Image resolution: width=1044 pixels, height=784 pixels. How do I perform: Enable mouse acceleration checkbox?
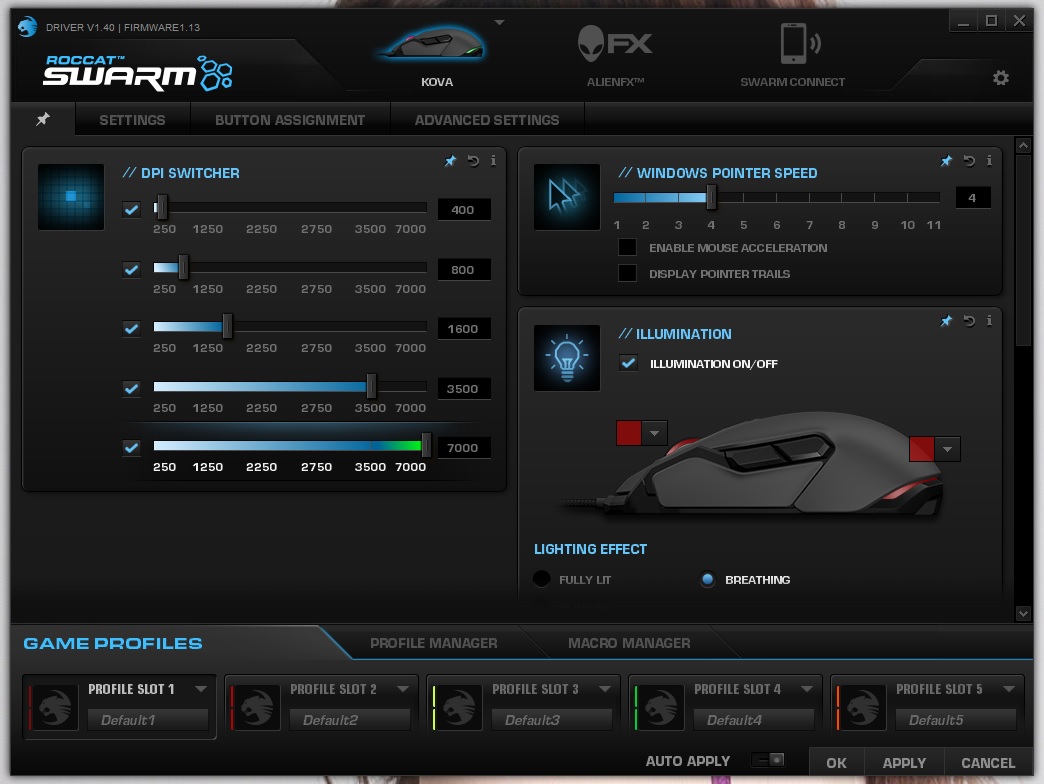click(x=627, y=248)
